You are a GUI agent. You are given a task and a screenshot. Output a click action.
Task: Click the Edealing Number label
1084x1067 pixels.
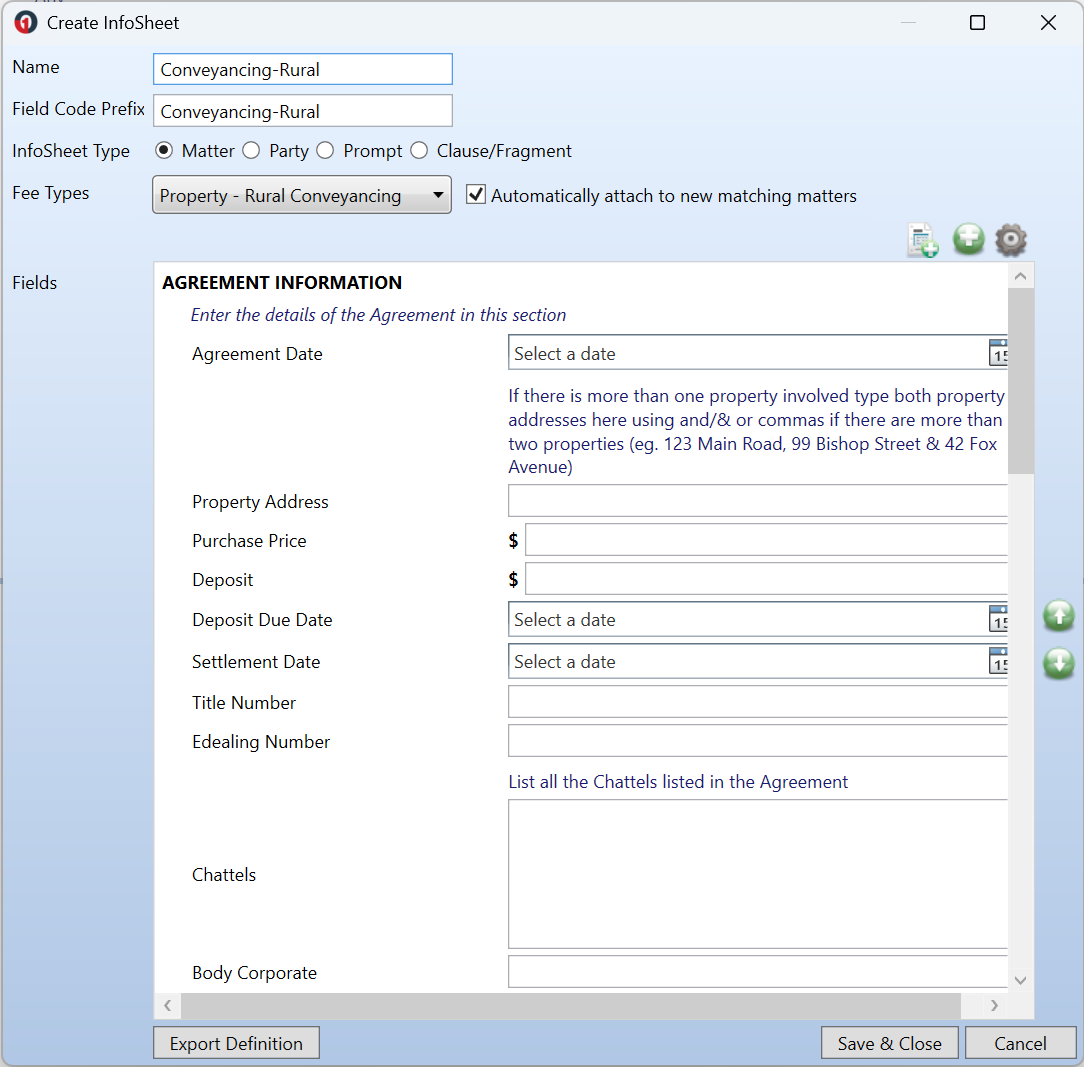pyautogui.click(x=261, y=741)
